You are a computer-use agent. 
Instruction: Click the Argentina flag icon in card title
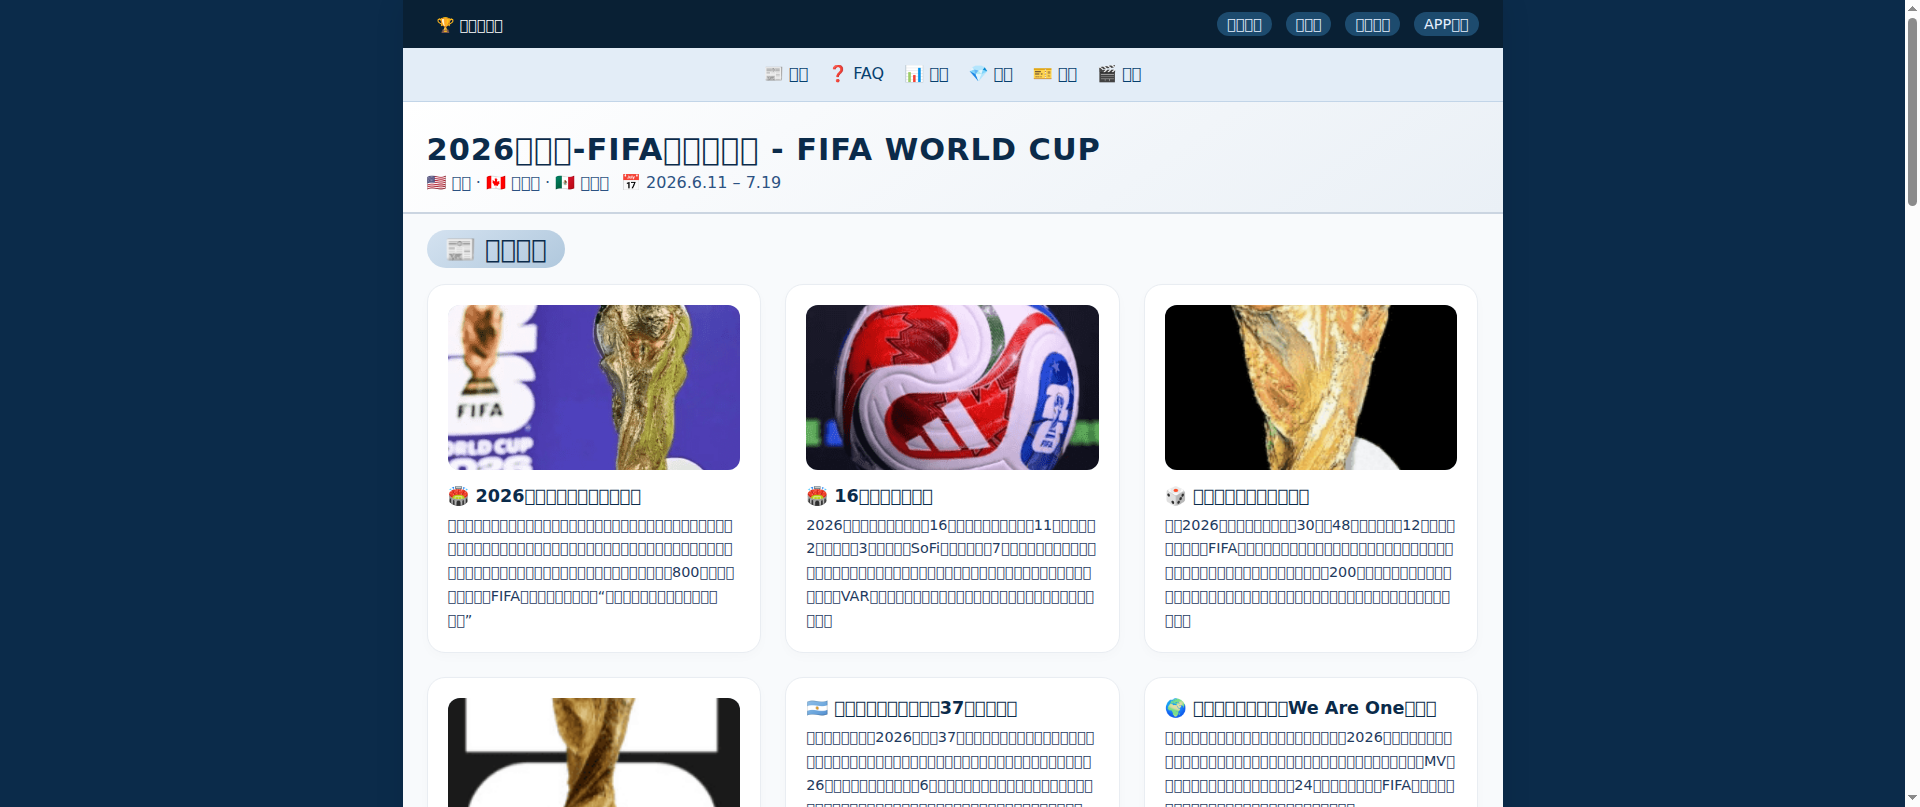[x=817, y=708]
